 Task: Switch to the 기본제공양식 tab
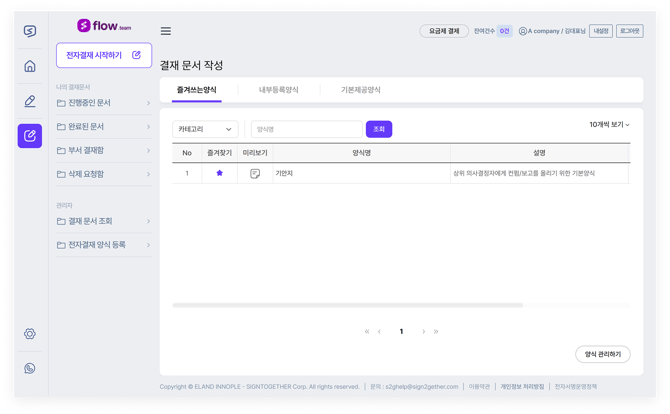pos(360,90)
